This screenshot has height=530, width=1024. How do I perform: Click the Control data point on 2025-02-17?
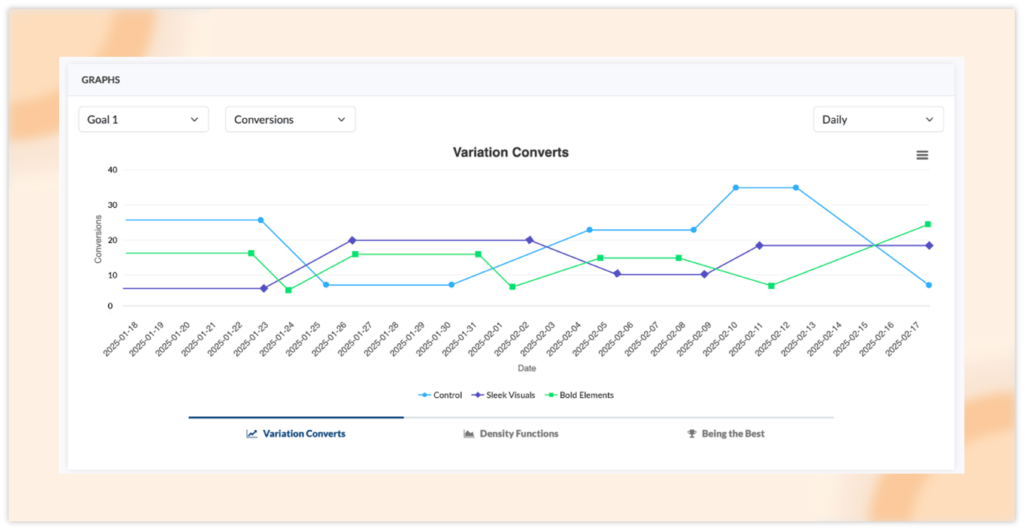click(928, 285)
